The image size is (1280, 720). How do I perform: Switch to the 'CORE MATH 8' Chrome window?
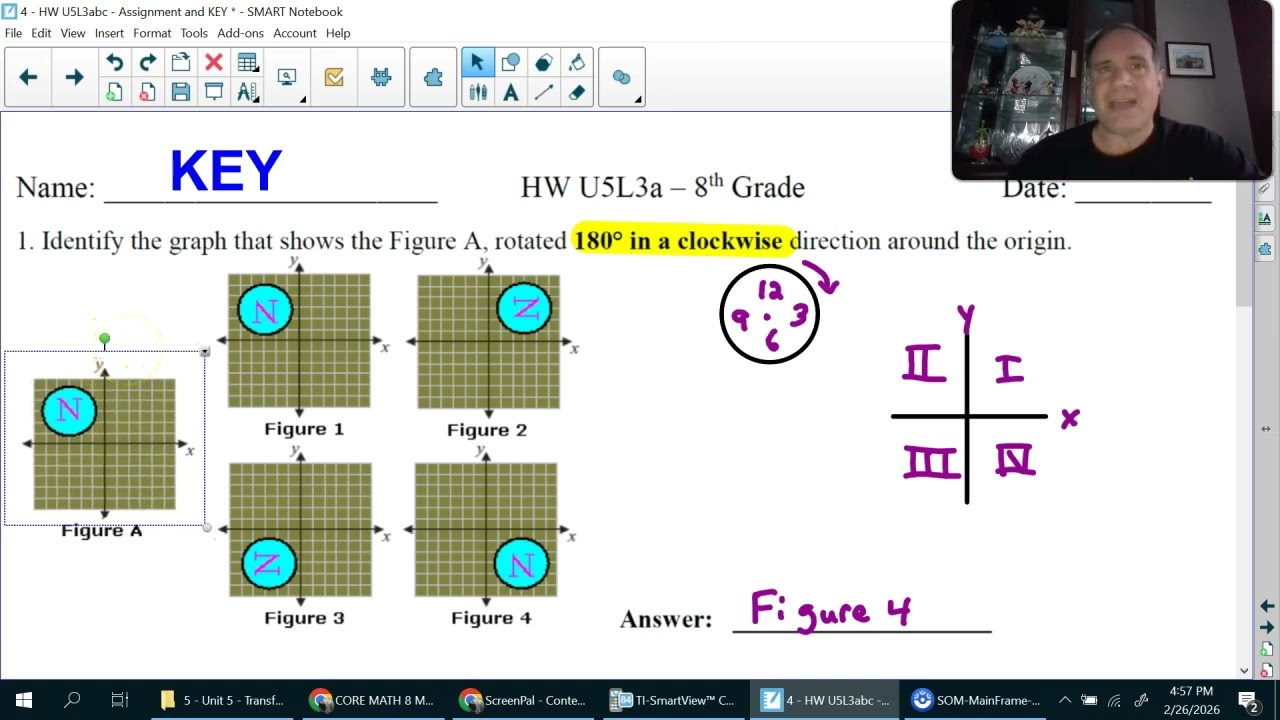pyautogui.click(x=374, y=700)
